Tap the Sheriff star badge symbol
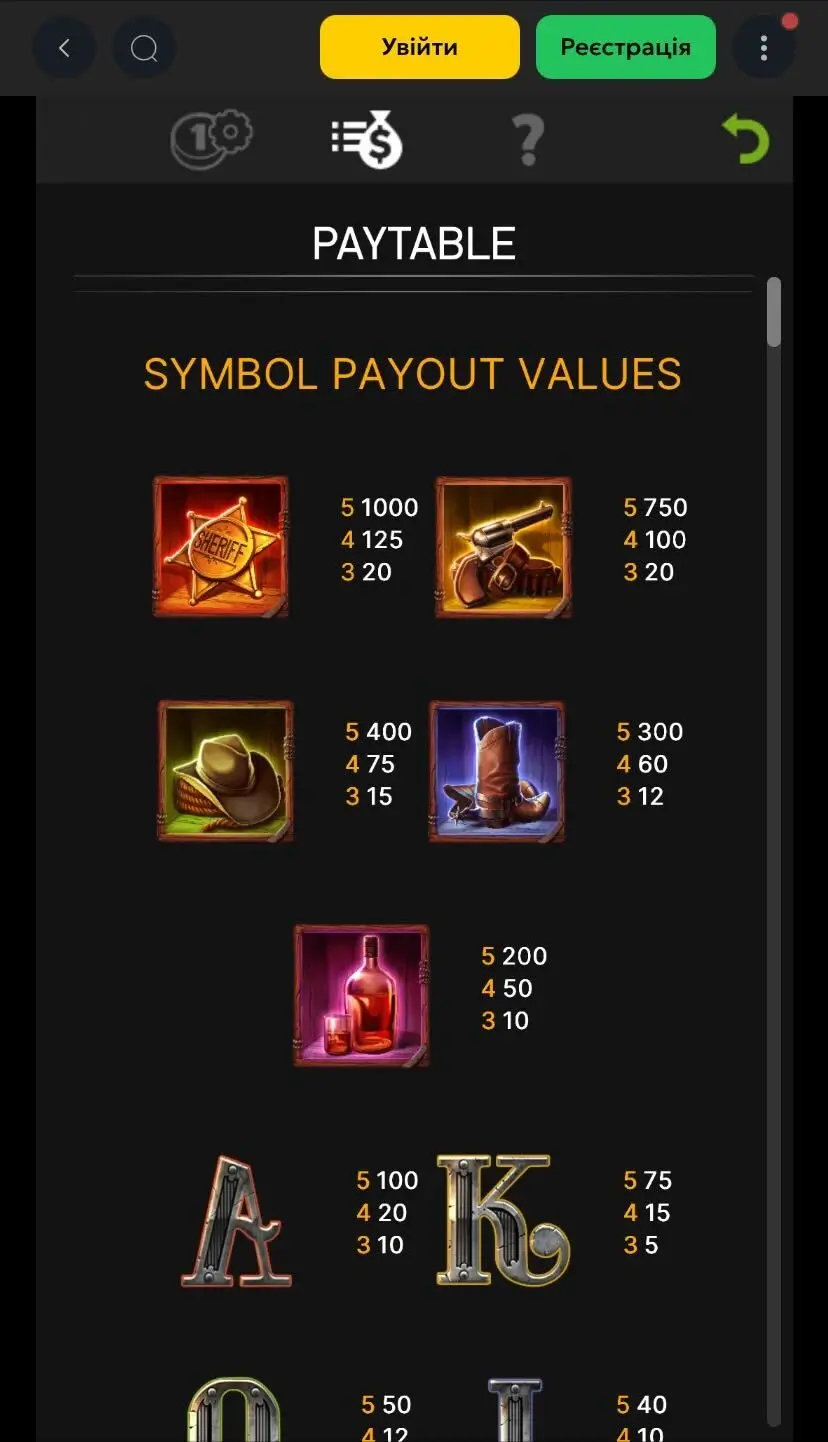Image resolution: width=828 pixels, height=1442 pixels. pos(221,546)
